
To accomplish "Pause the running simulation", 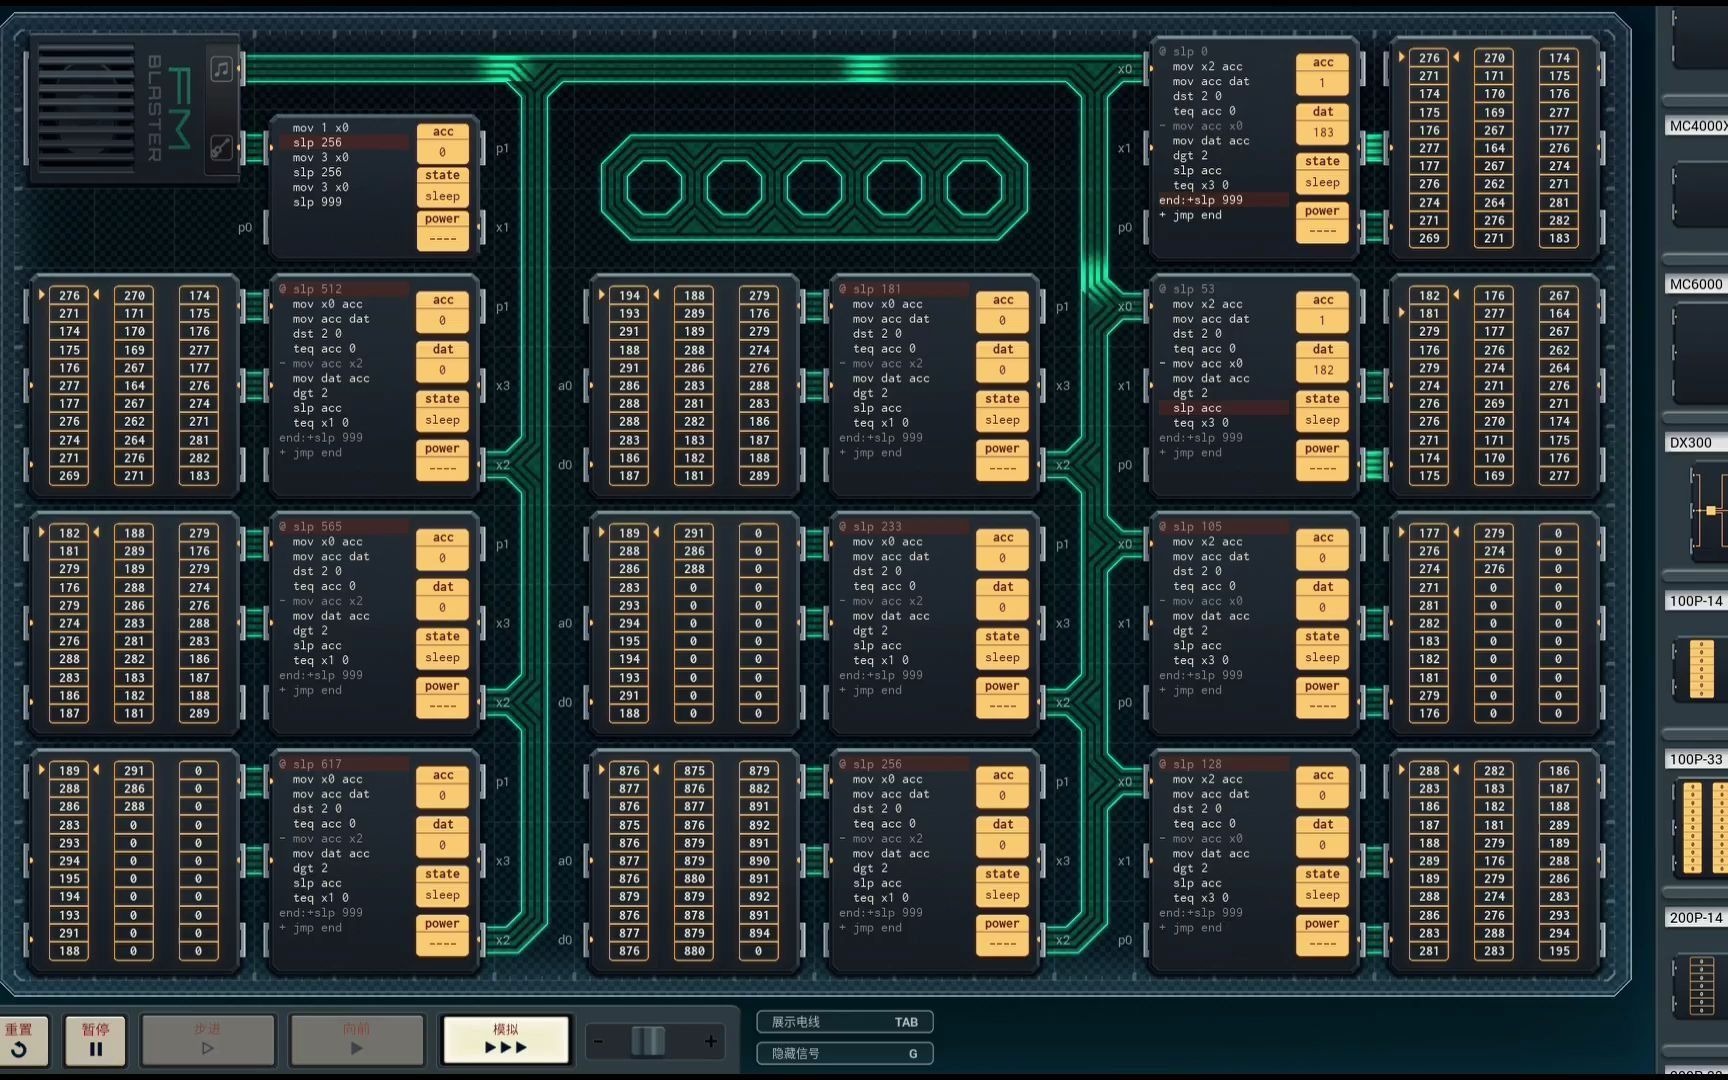I will 95,1040.
